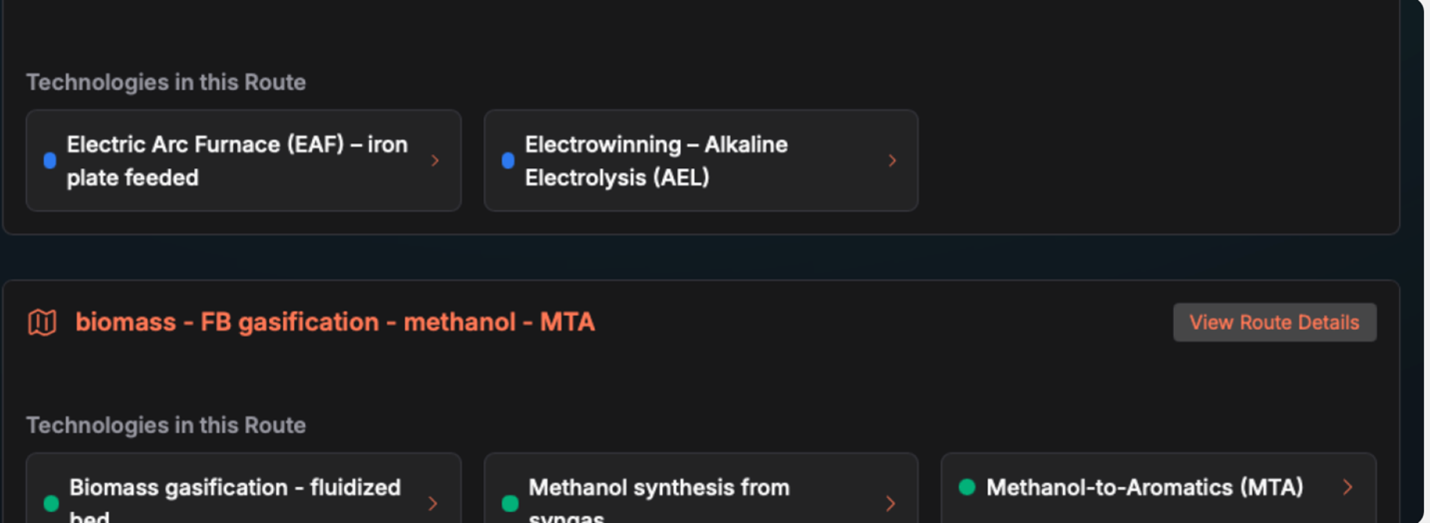
Task: Open the biomass - FB gasification - methanol - MTA route title
Action: click(335, 322)
